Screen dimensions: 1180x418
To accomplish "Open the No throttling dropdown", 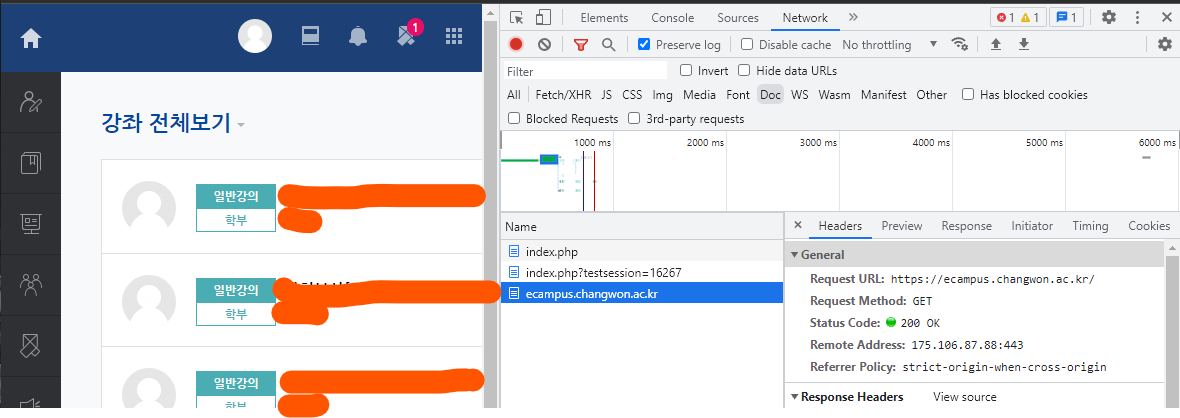I will (890, 44).
